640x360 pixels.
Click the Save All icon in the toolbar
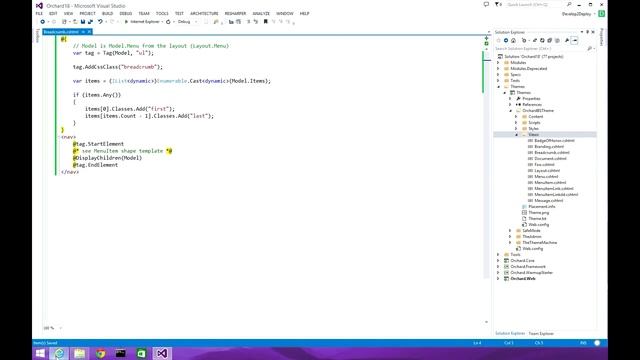[x=90, y=22]
